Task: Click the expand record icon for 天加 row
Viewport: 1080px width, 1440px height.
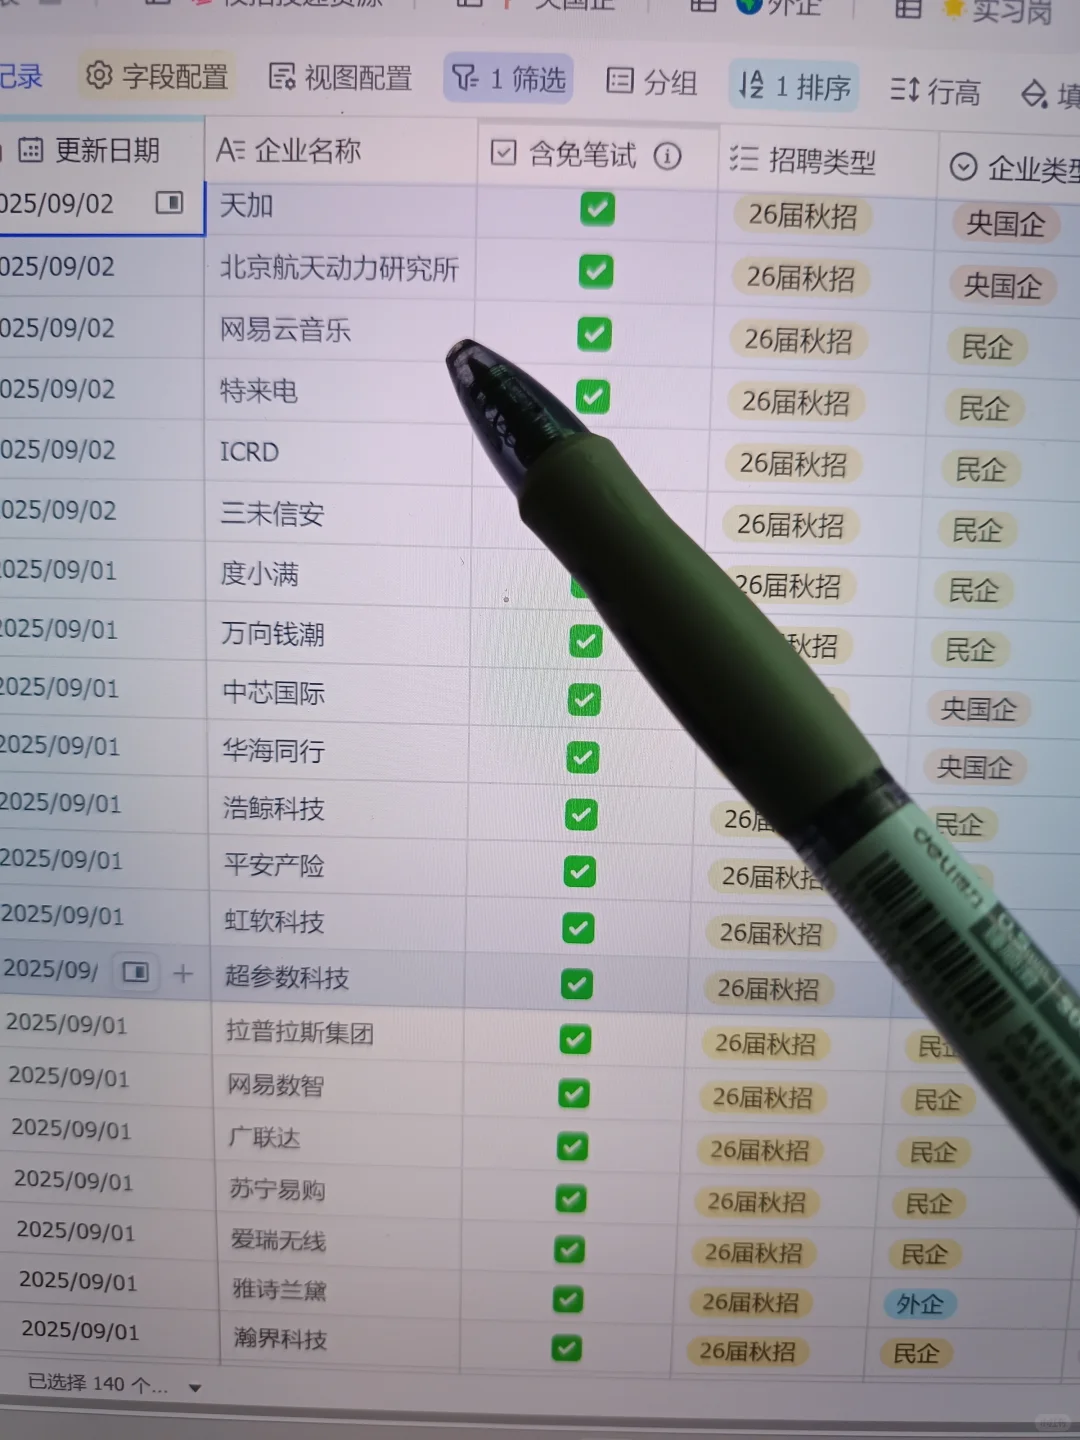Action: pos(169,203)
